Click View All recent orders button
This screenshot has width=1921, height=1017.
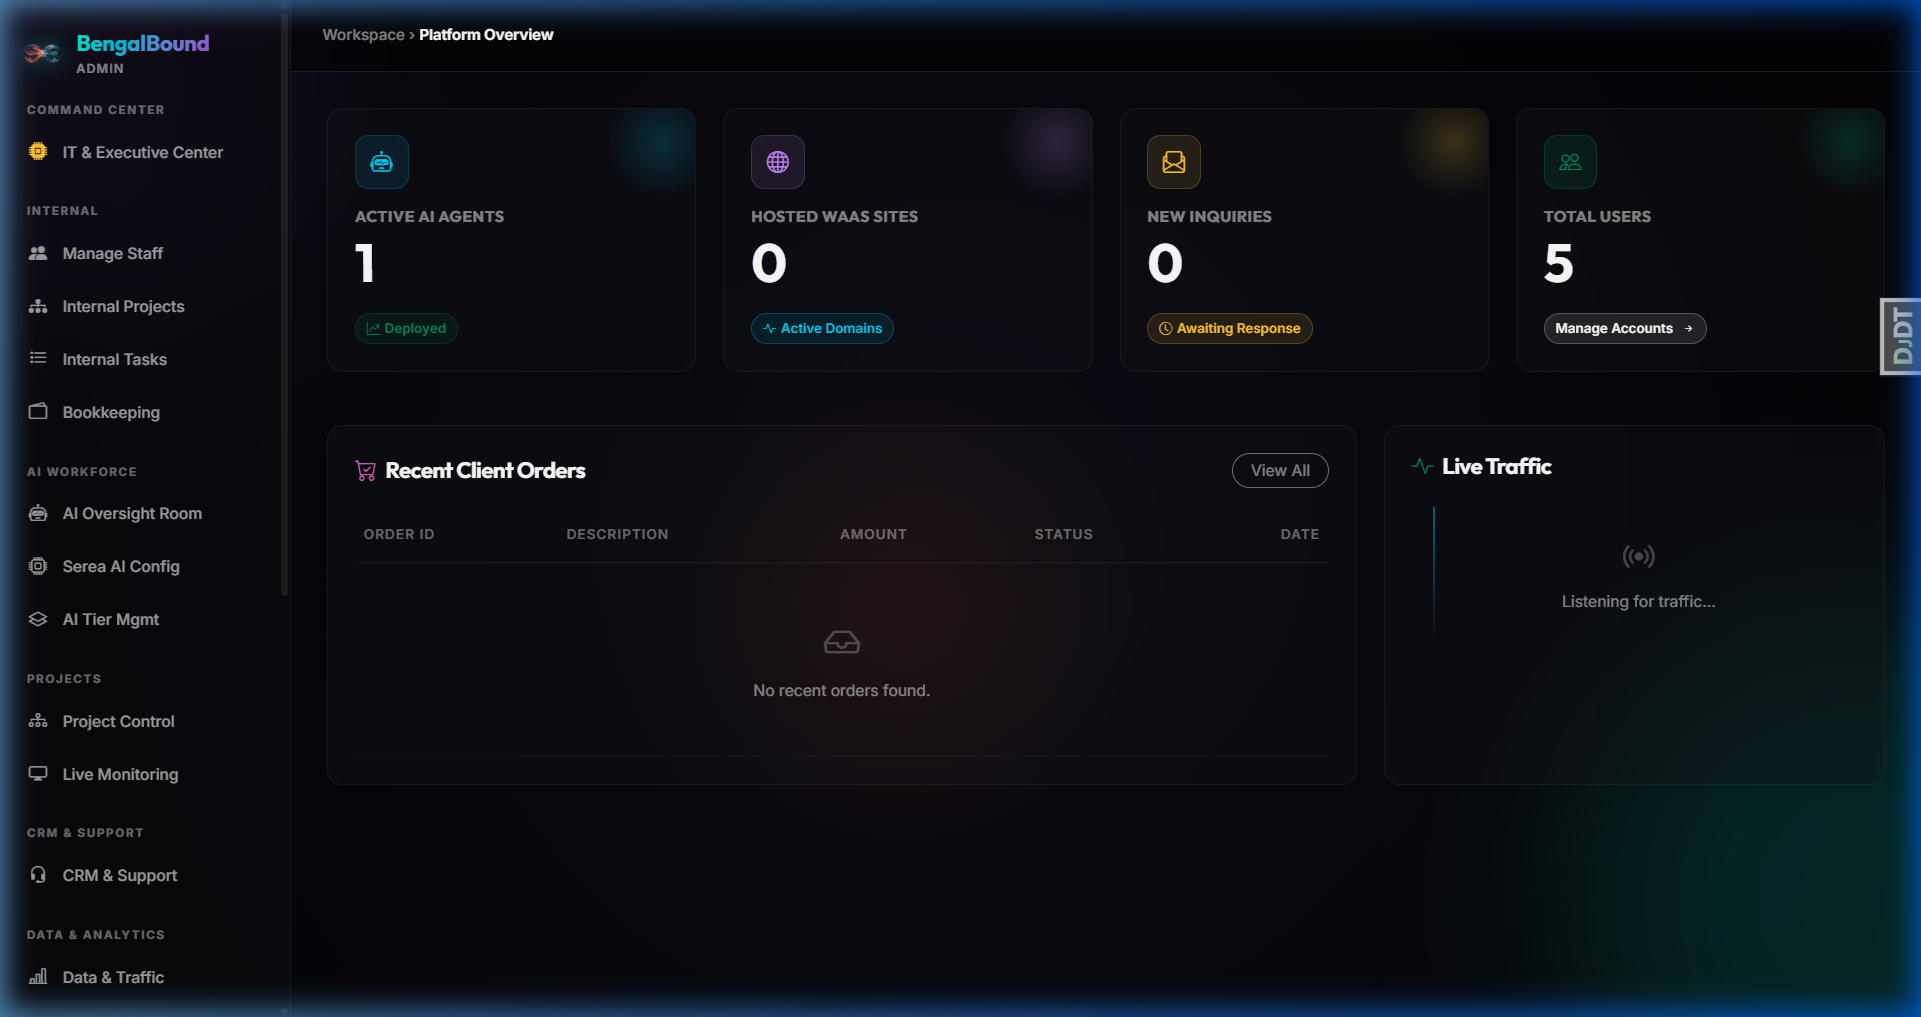(1280, 471)
